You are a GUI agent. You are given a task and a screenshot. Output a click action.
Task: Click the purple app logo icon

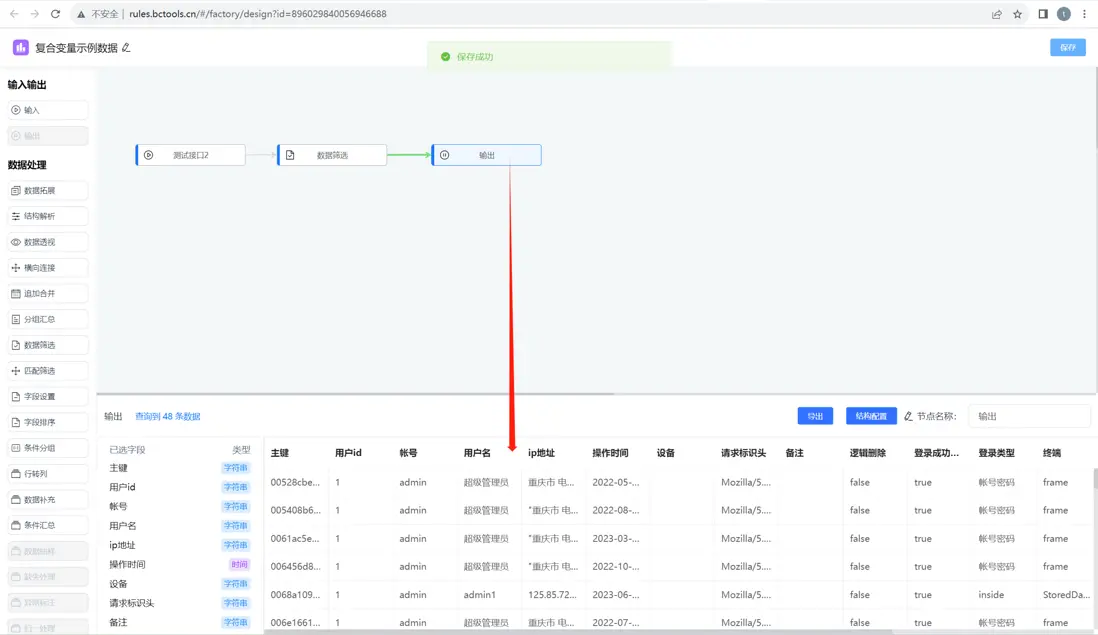click(x=20, y=48)
